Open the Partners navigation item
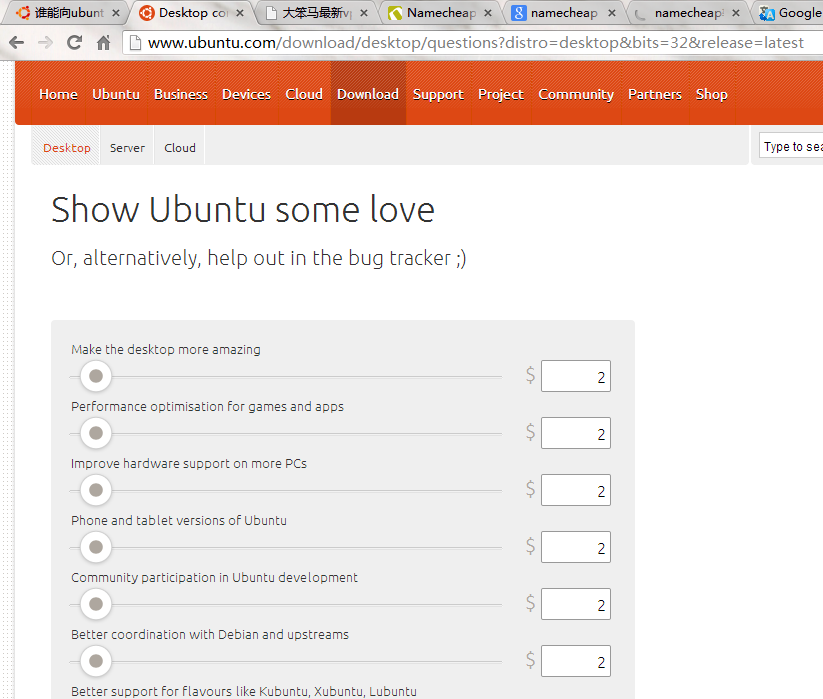The width and height of the screenshot is (823, 699). tap(655, 94)
